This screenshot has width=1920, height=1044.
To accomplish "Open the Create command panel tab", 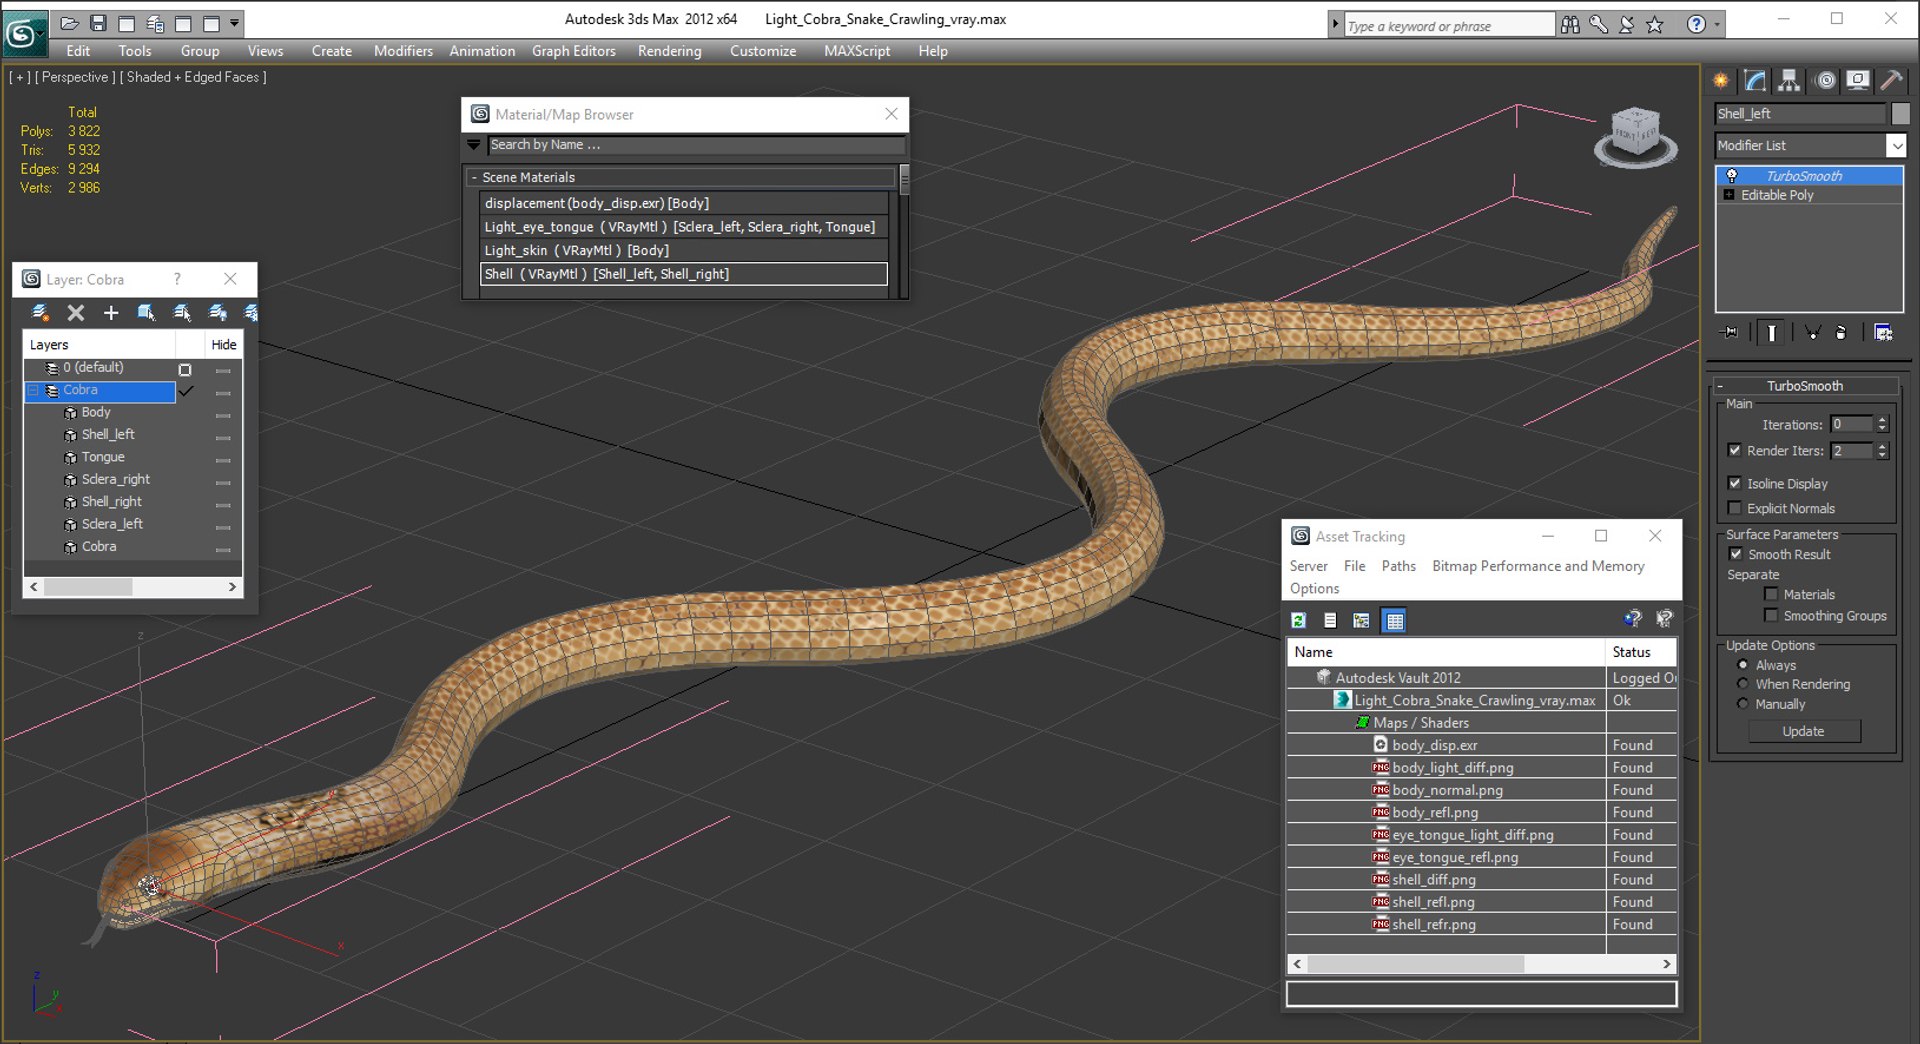I will (1721, 81).
